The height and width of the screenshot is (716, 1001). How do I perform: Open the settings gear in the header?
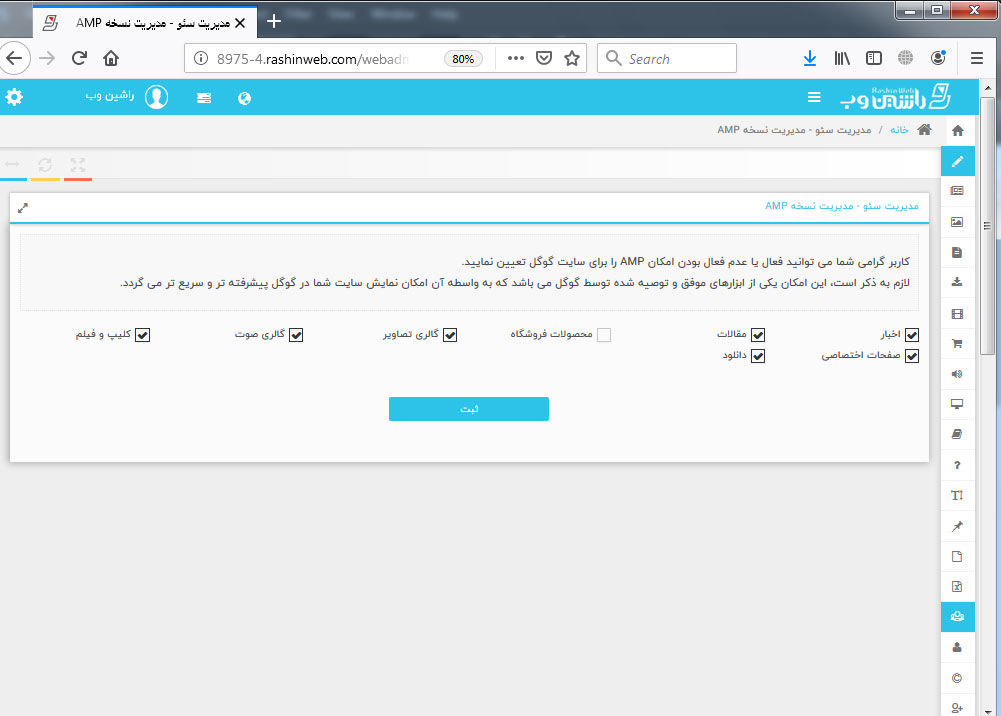[14, 97]
